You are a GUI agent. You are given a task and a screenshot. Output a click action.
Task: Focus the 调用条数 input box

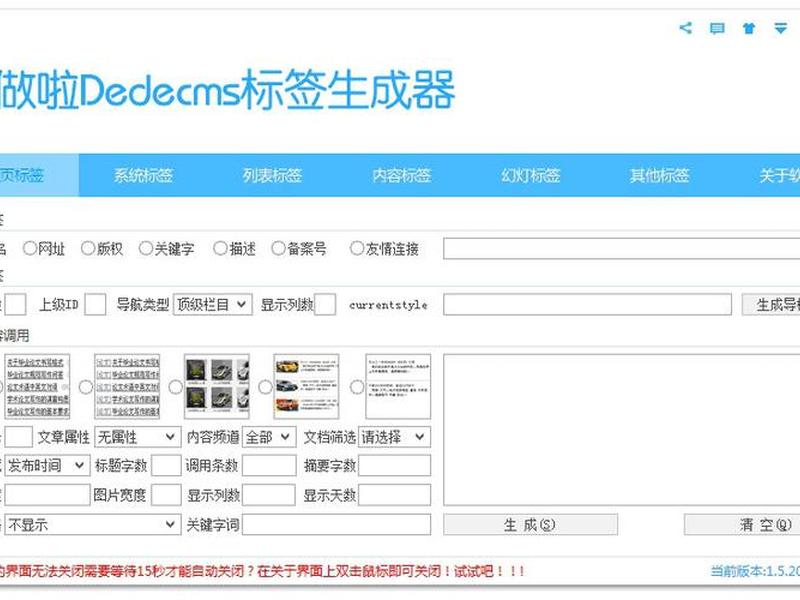point(269,465)
